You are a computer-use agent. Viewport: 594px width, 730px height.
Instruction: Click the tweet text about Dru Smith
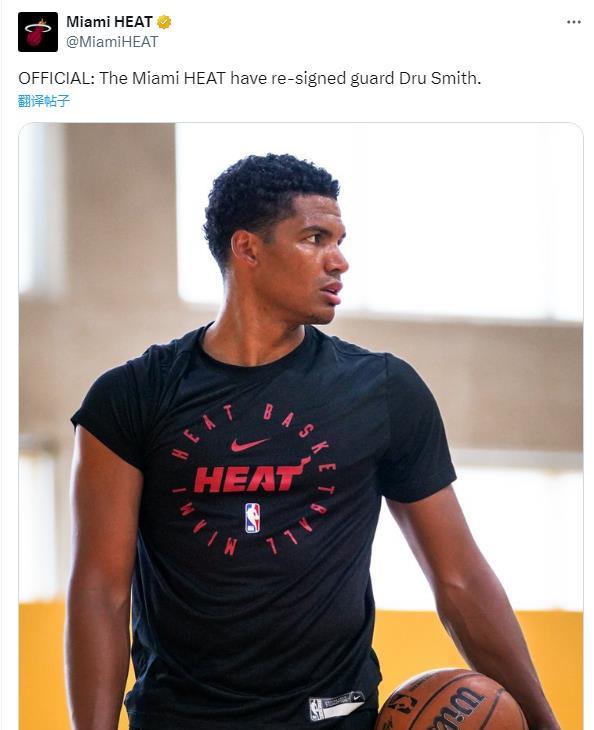(x=250, y=78)
